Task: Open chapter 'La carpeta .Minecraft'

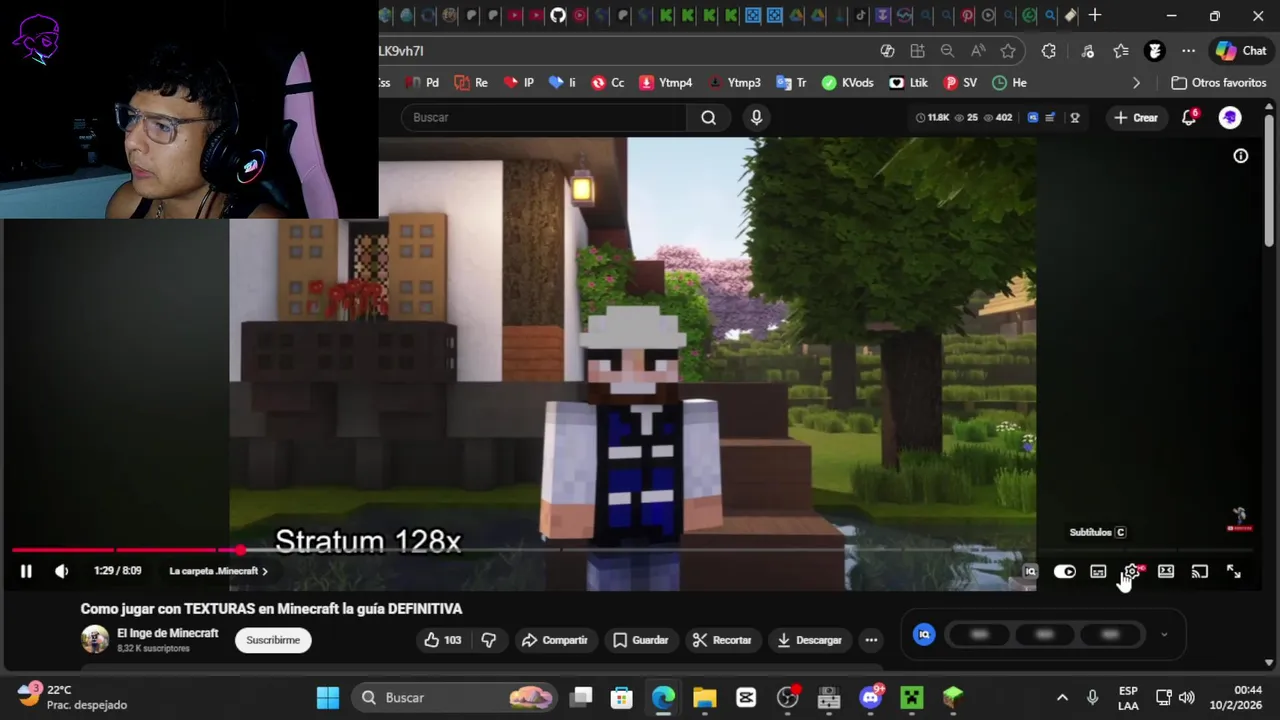Action: [x=218, y=571]
